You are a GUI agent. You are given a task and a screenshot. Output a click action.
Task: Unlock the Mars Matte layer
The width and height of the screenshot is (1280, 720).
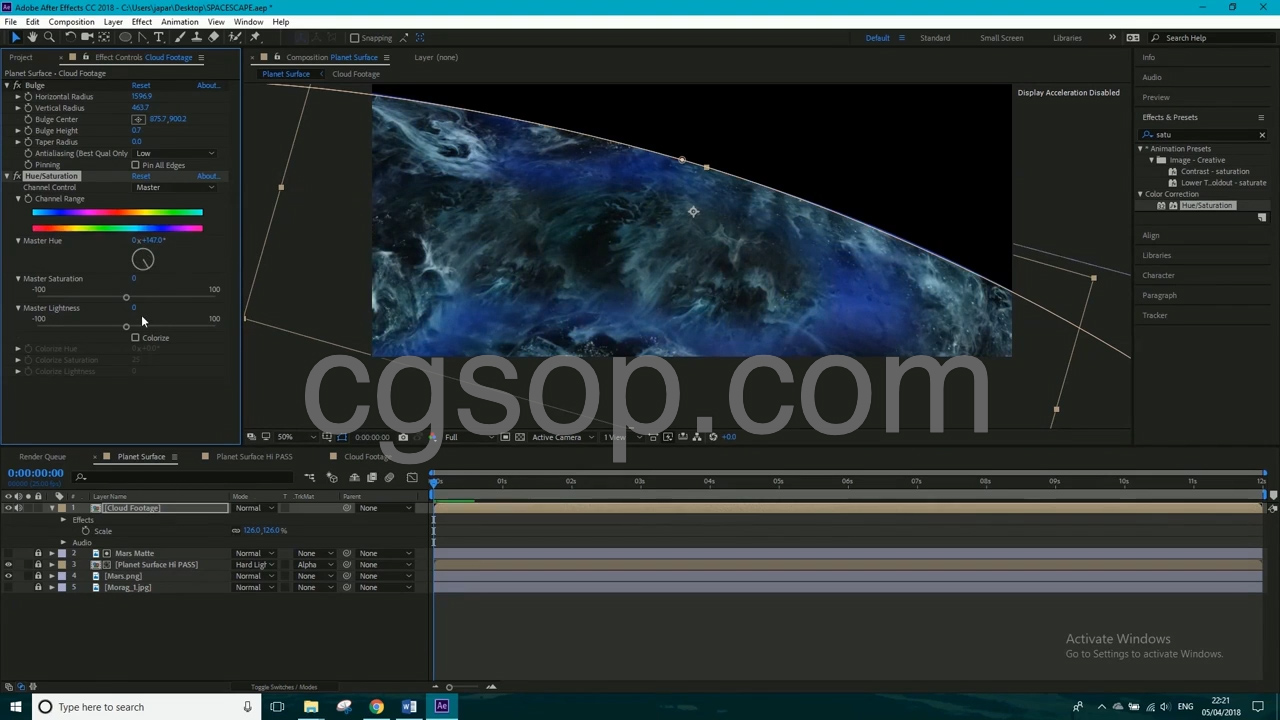(x=38, y=553)
